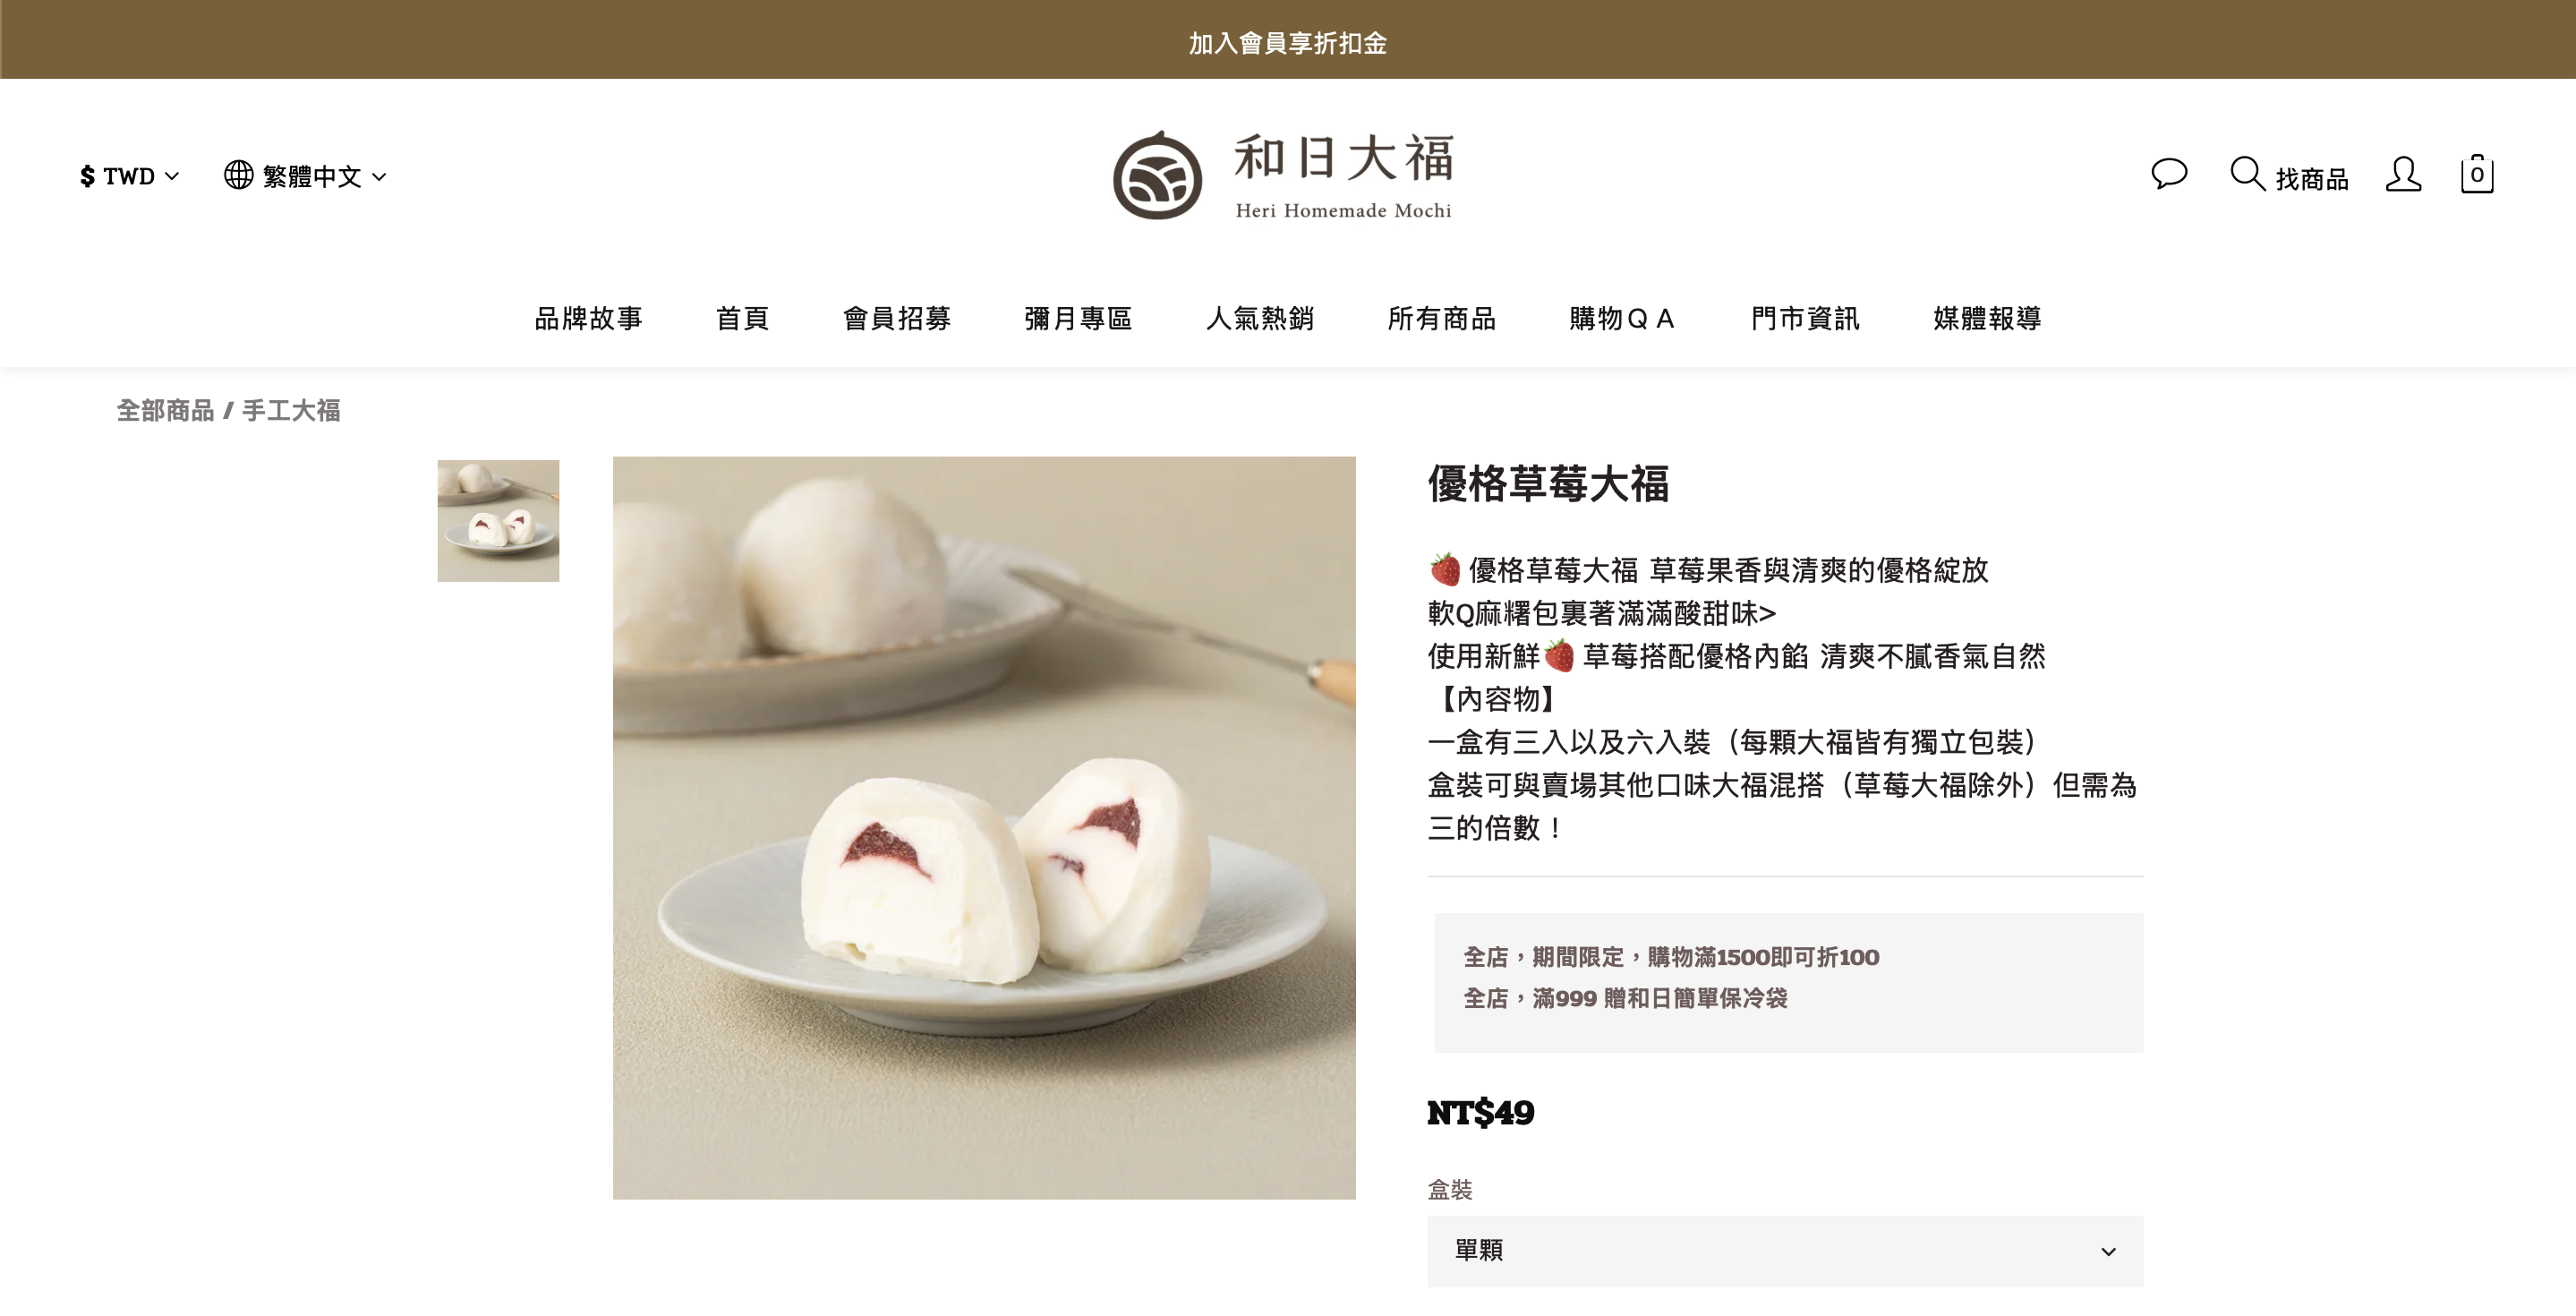Click the large strawberry mochi product image
The image size is (2576, 1316).
[984, 828]
